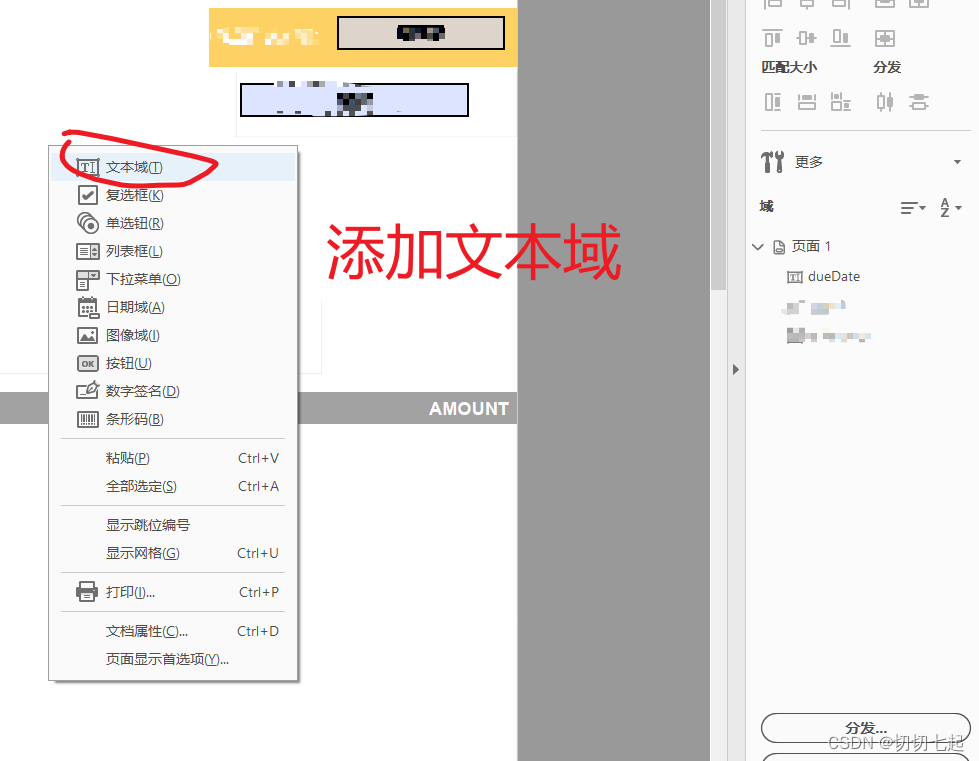Click the 分发... button at the bottom
Image resolution: width=979 pixels, height=761 pixels.
click(x=866, y=728)
